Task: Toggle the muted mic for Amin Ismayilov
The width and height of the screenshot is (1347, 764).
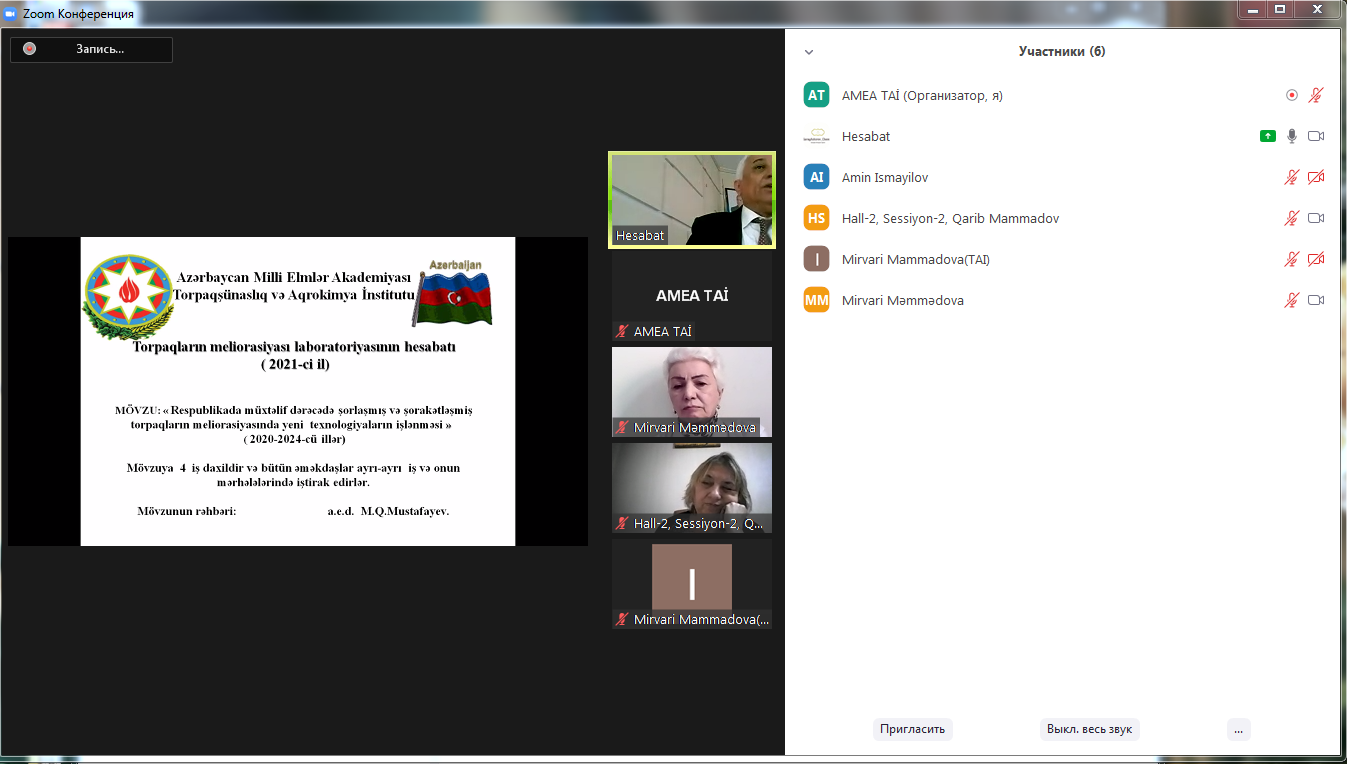Action: (x=1292, y=177)
